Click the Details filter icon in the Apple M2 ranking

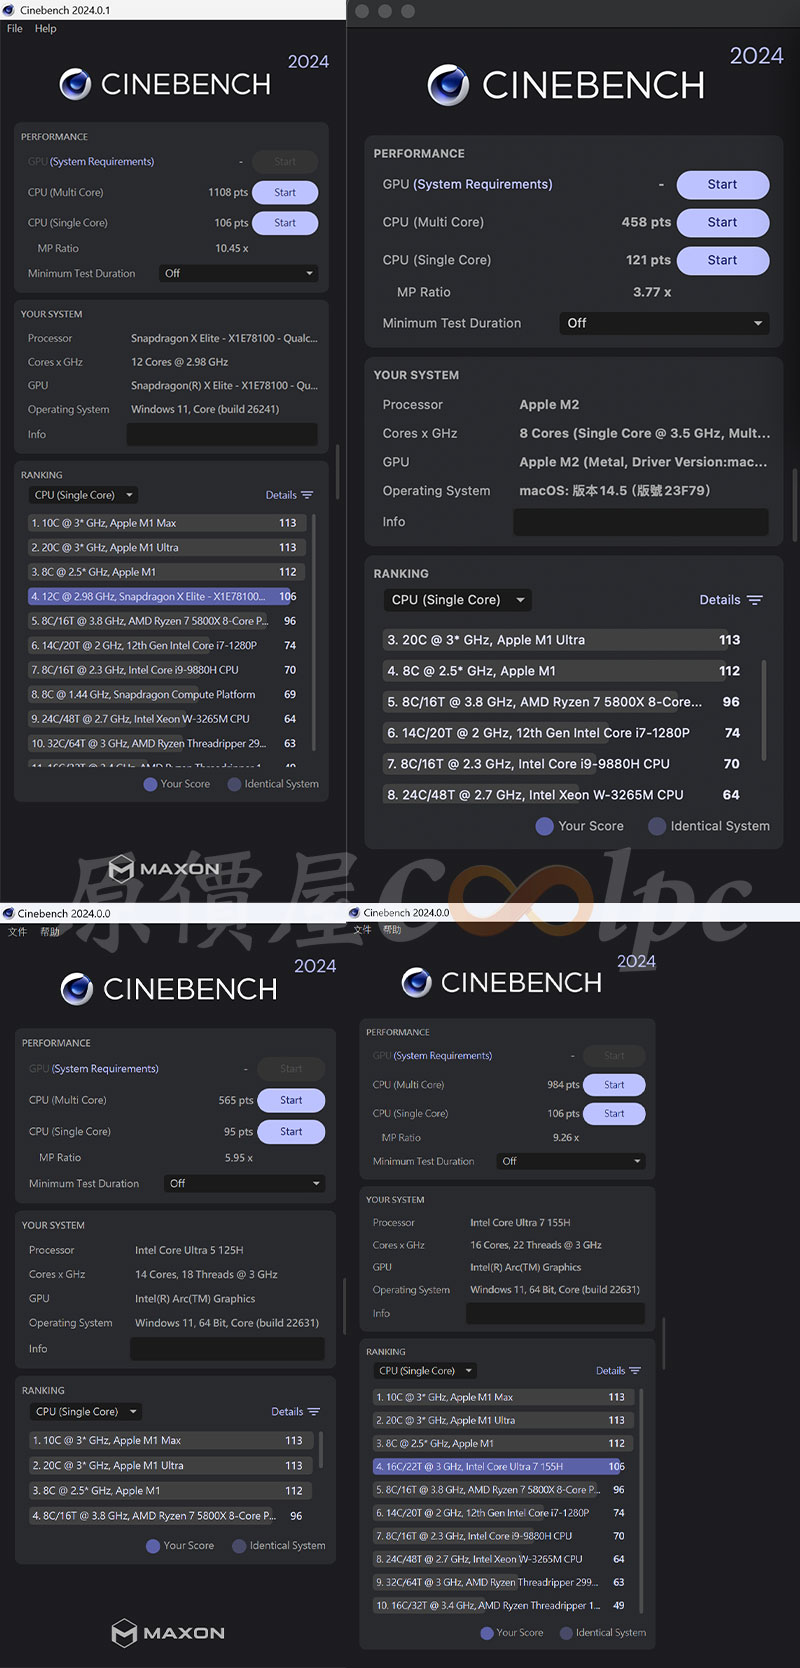[755, 600]
